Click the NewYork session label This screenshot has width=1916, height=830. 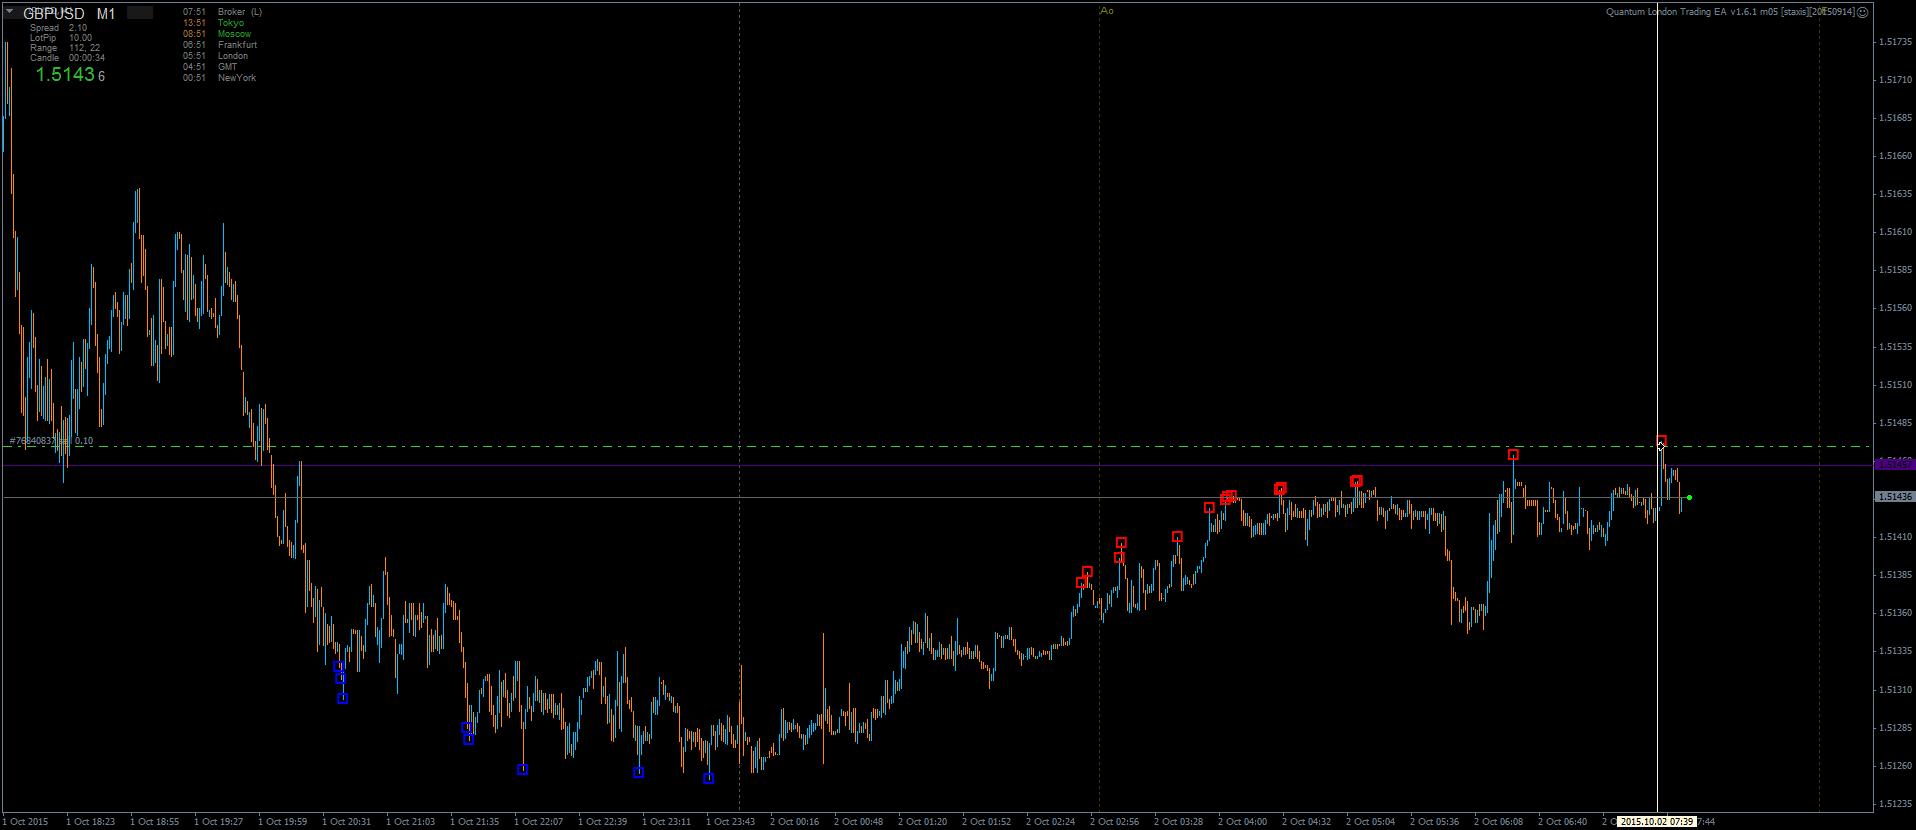237,78
